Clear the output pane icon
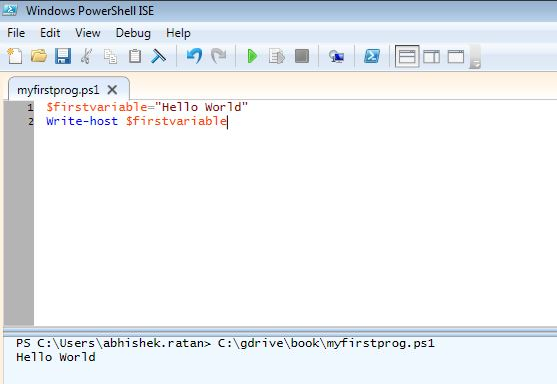Viewport: 557px width, 384px height. point(158,56)
